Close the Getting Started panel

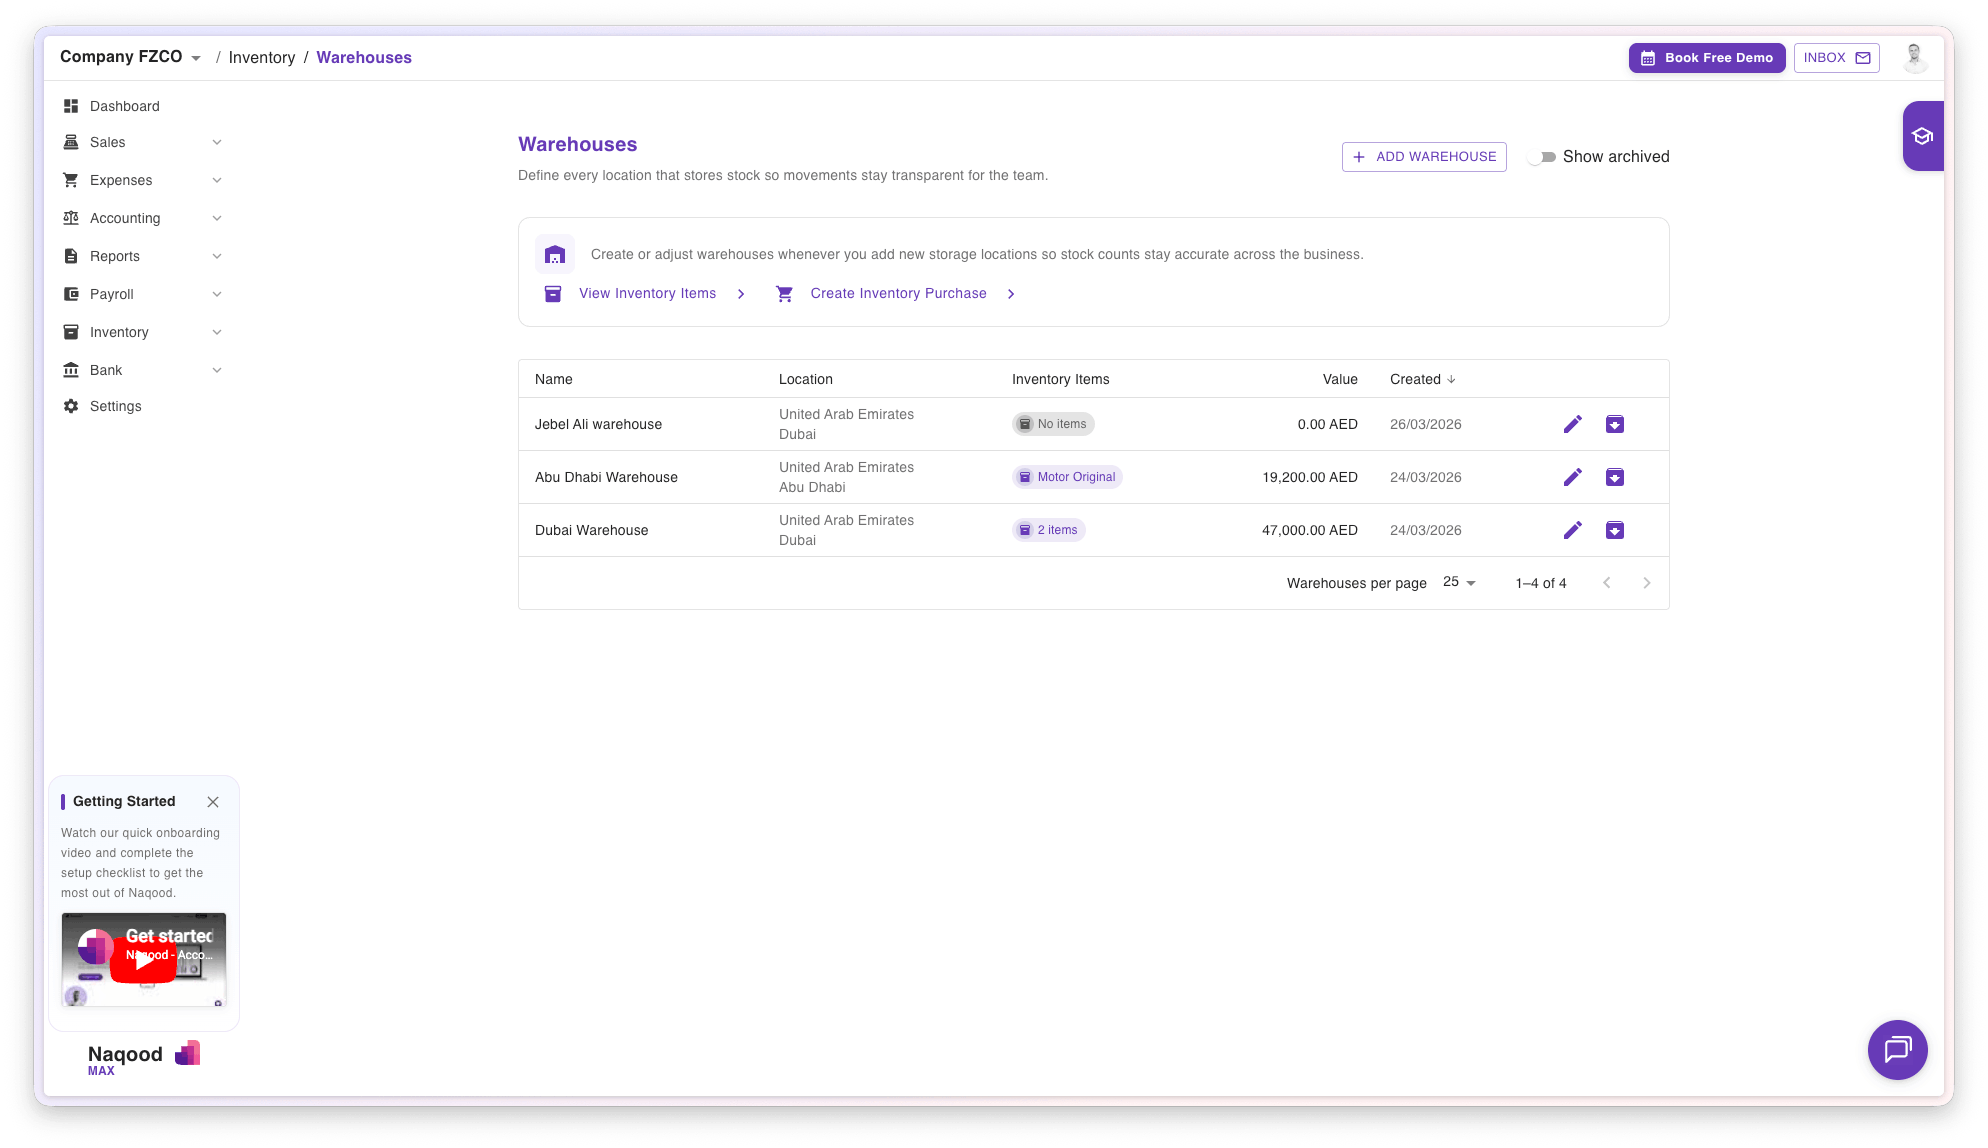pyautogui.click(x=213, y=802)
